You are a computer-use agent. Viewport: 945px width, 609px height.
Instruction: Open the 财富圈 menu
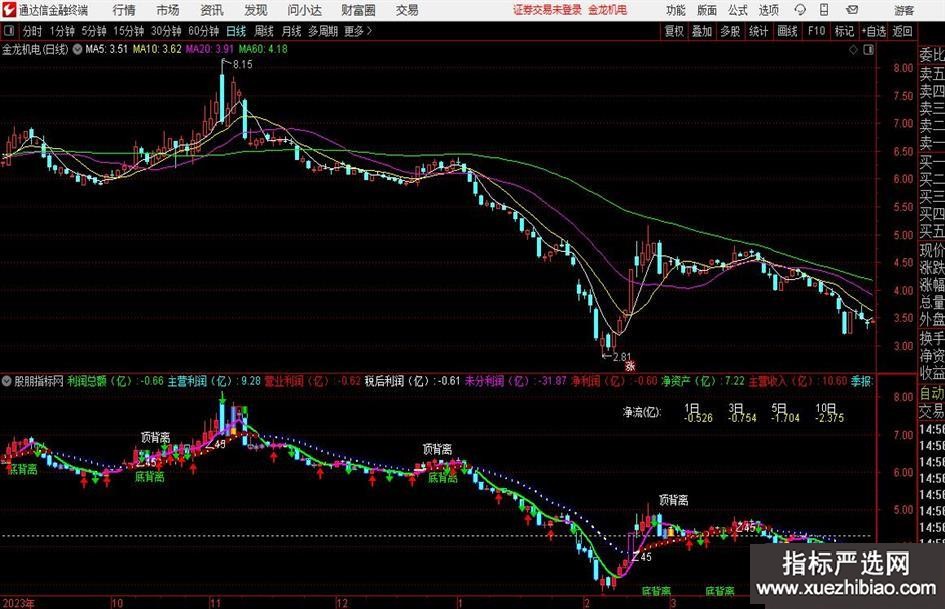tap(358, 10)
